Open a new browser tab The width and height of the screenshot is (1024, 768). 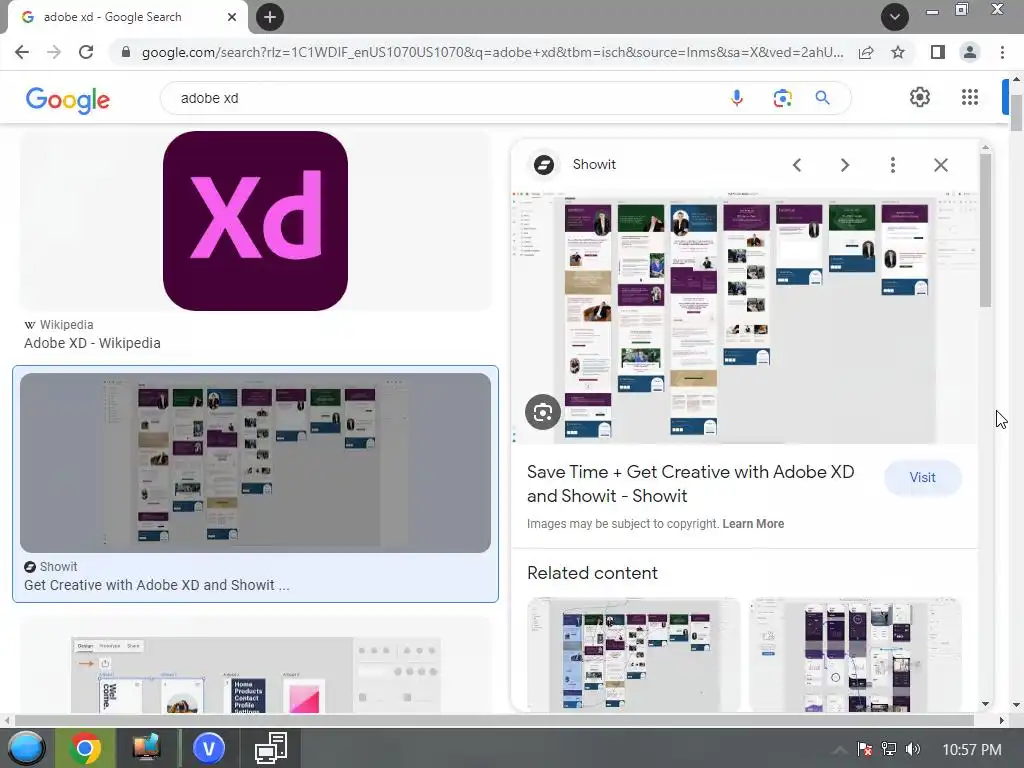click(x=270, y=17)
